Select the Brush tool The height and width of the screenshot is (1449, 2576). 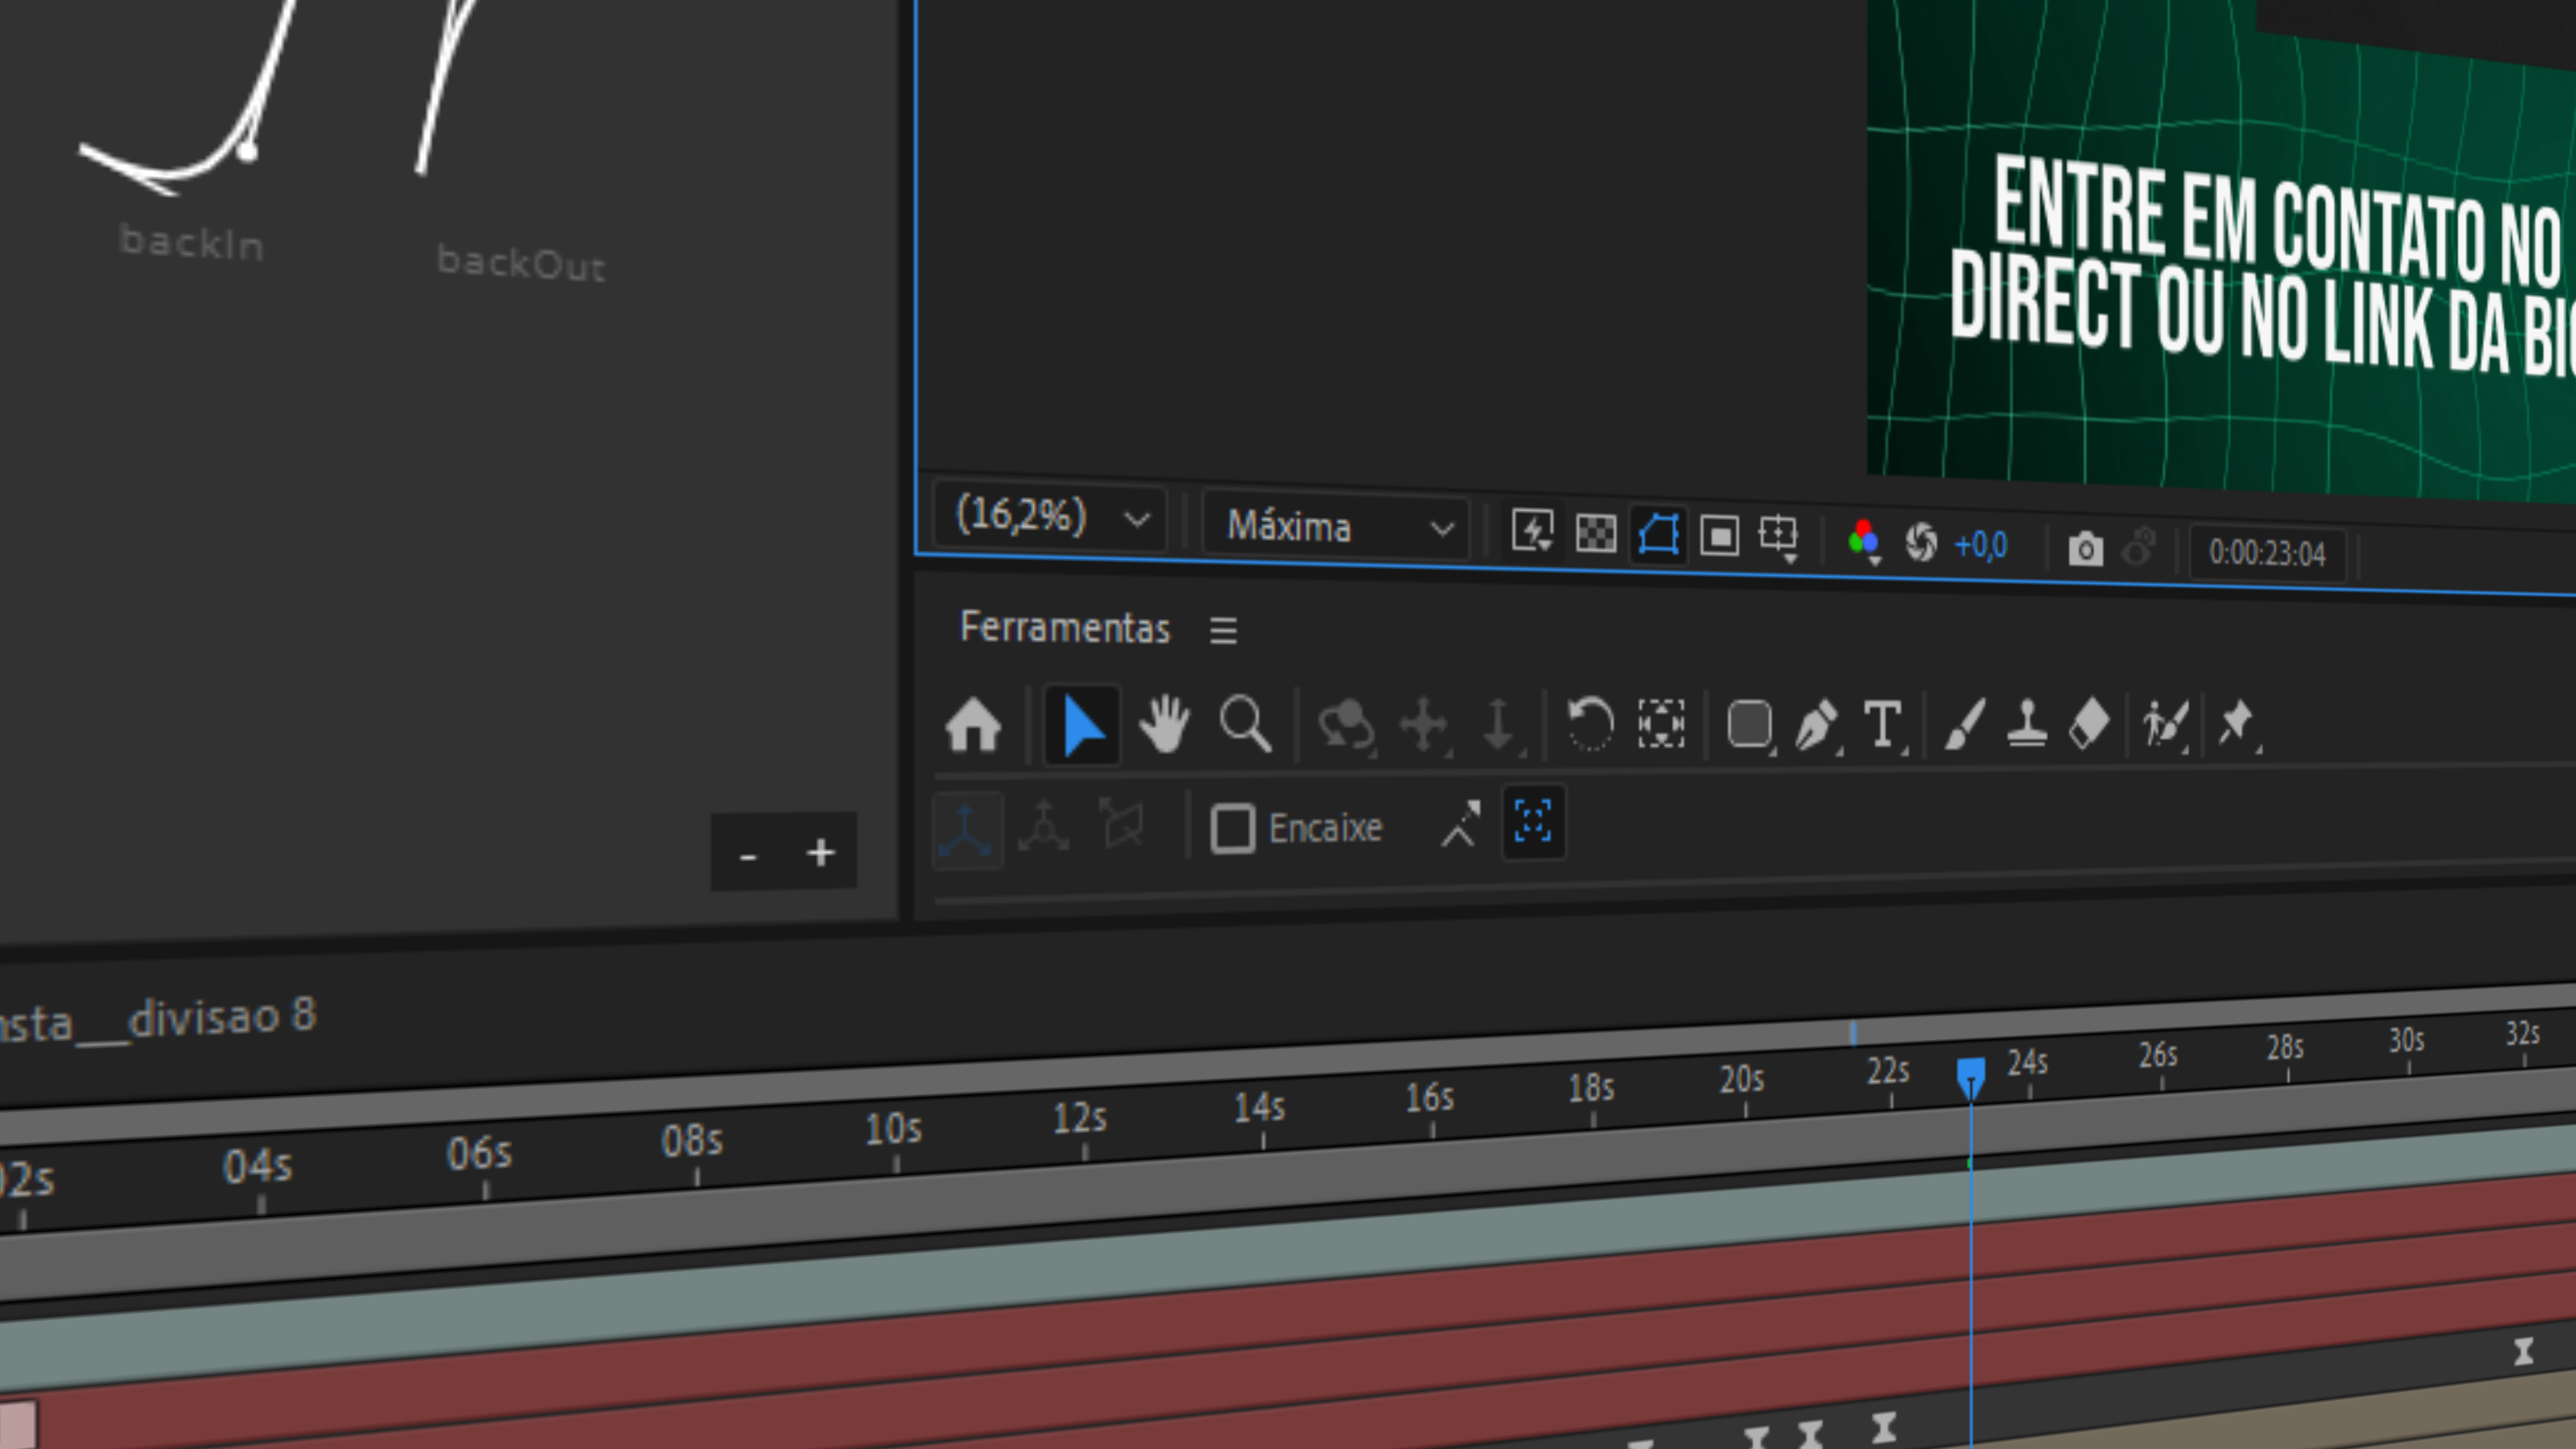(1964, 724)
